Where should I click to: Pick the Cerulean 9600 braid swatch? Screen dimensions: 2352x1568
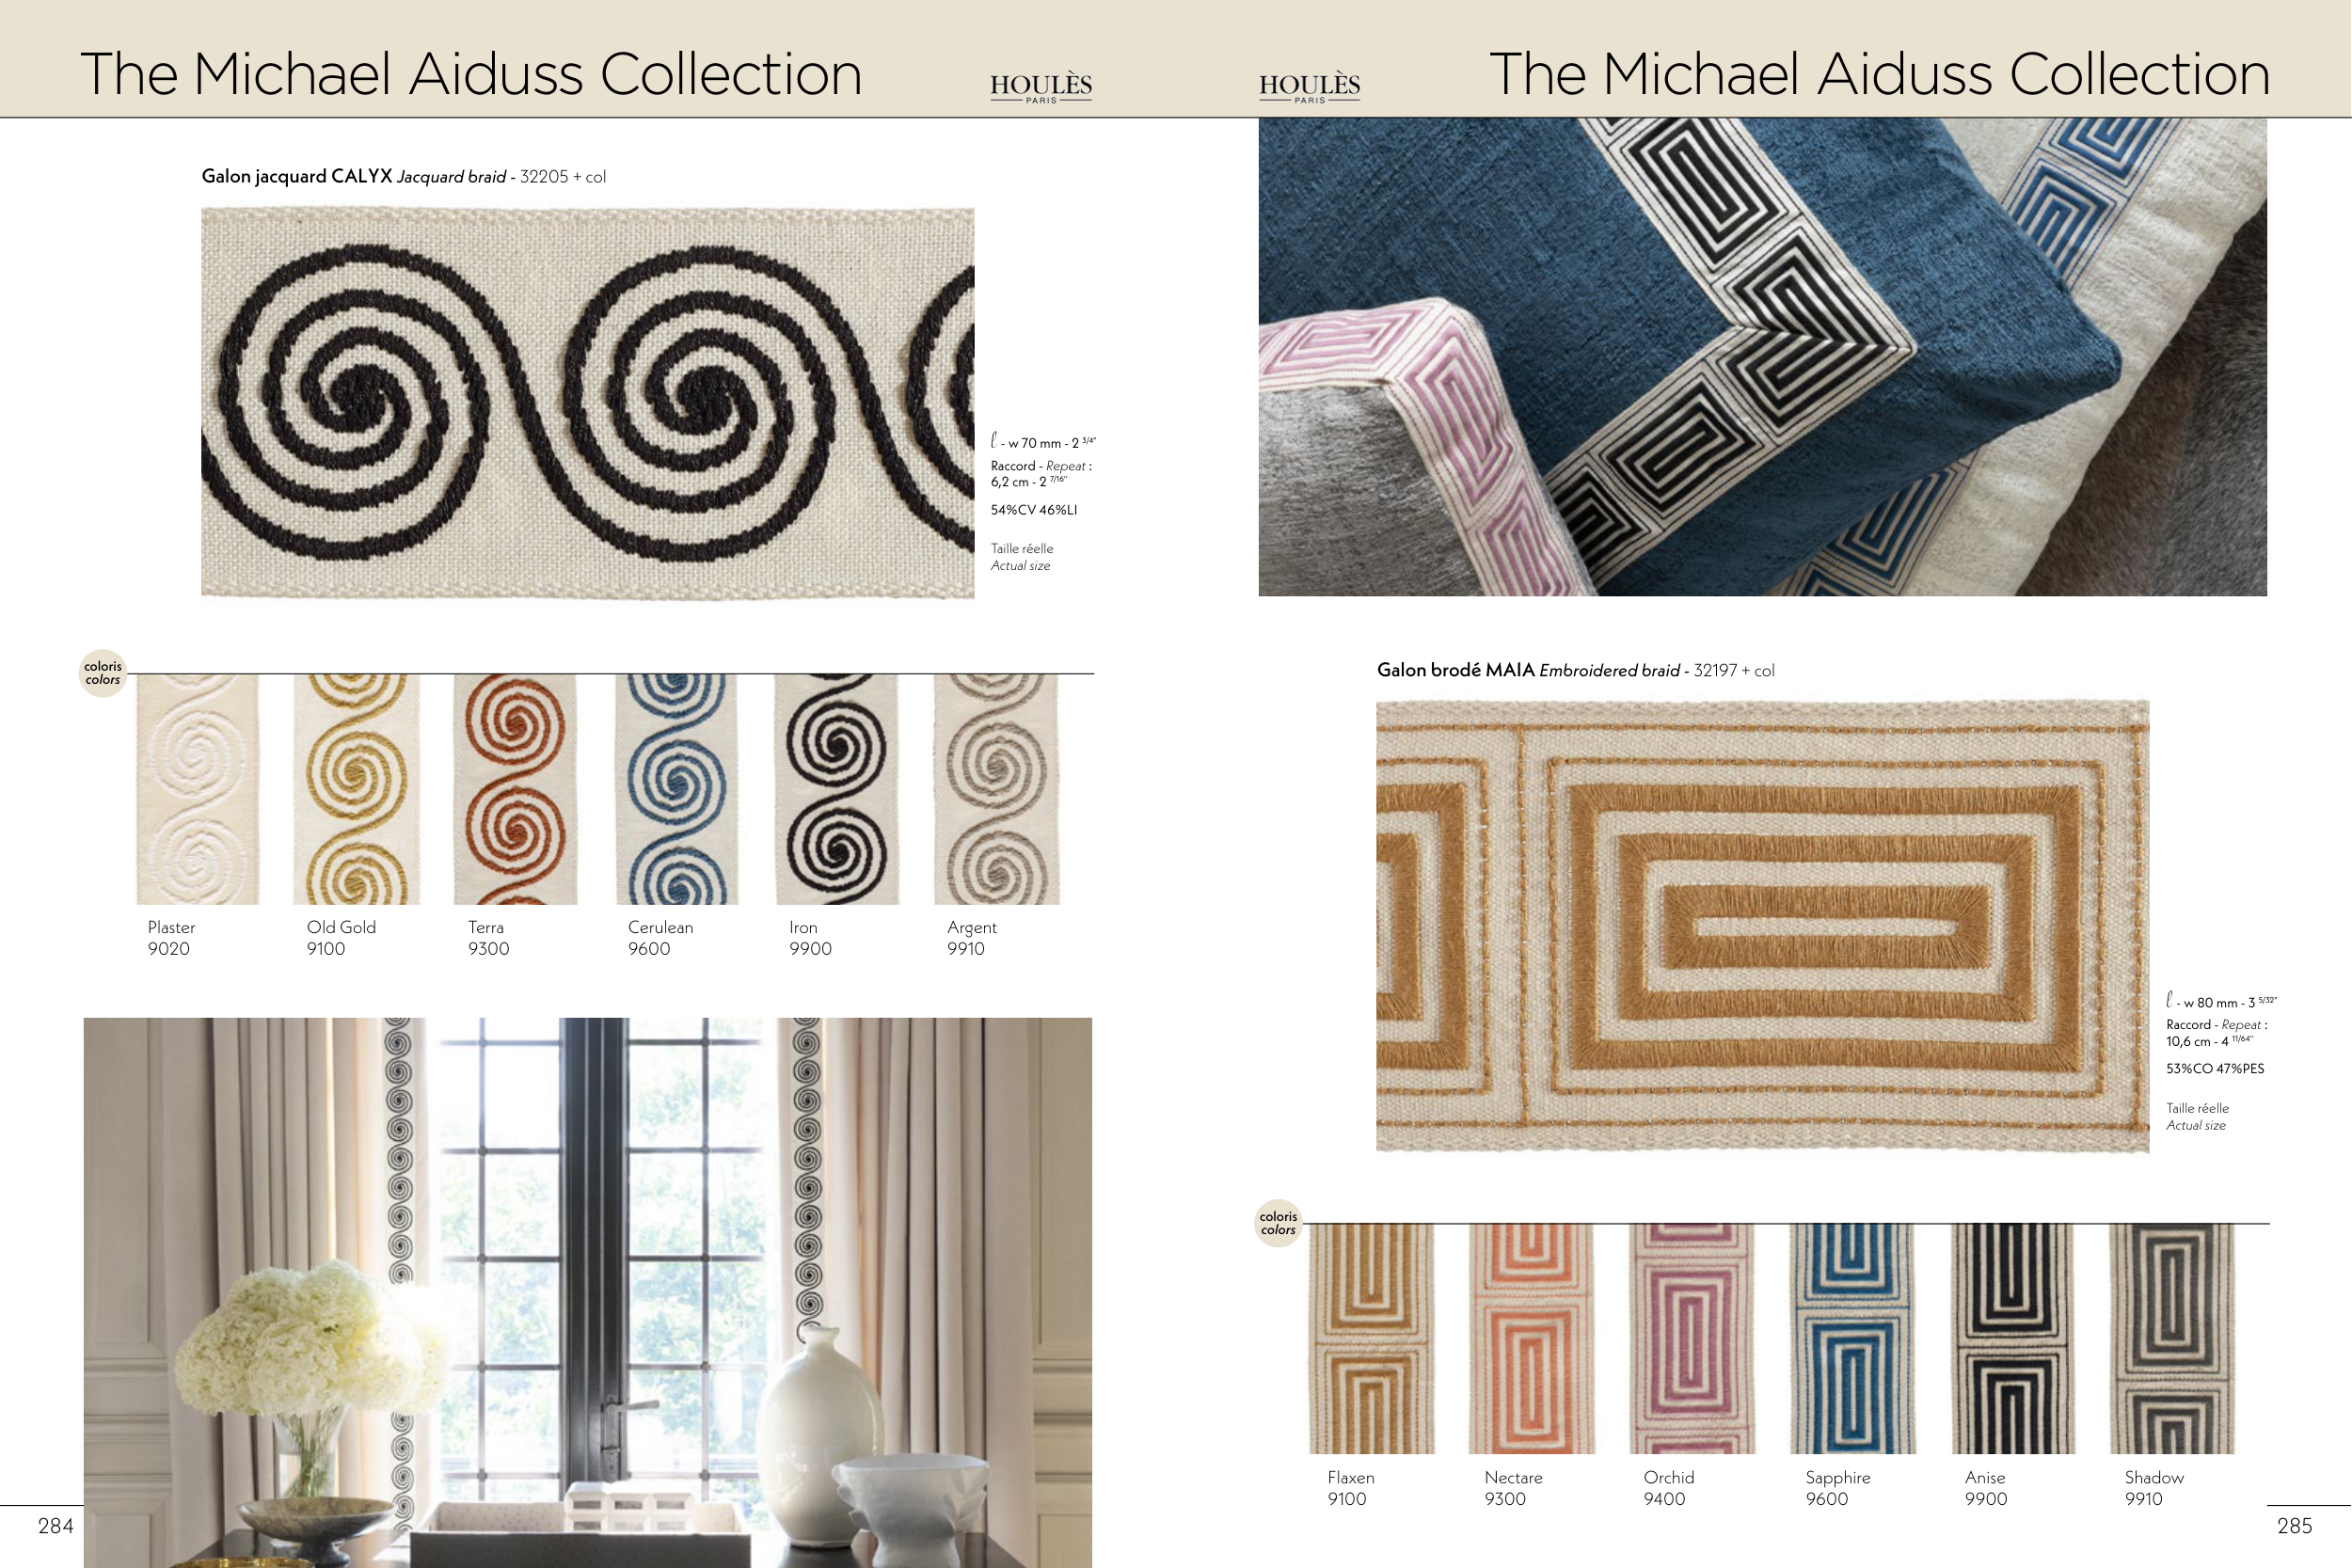pyautogui.click(x=676, y=789)
